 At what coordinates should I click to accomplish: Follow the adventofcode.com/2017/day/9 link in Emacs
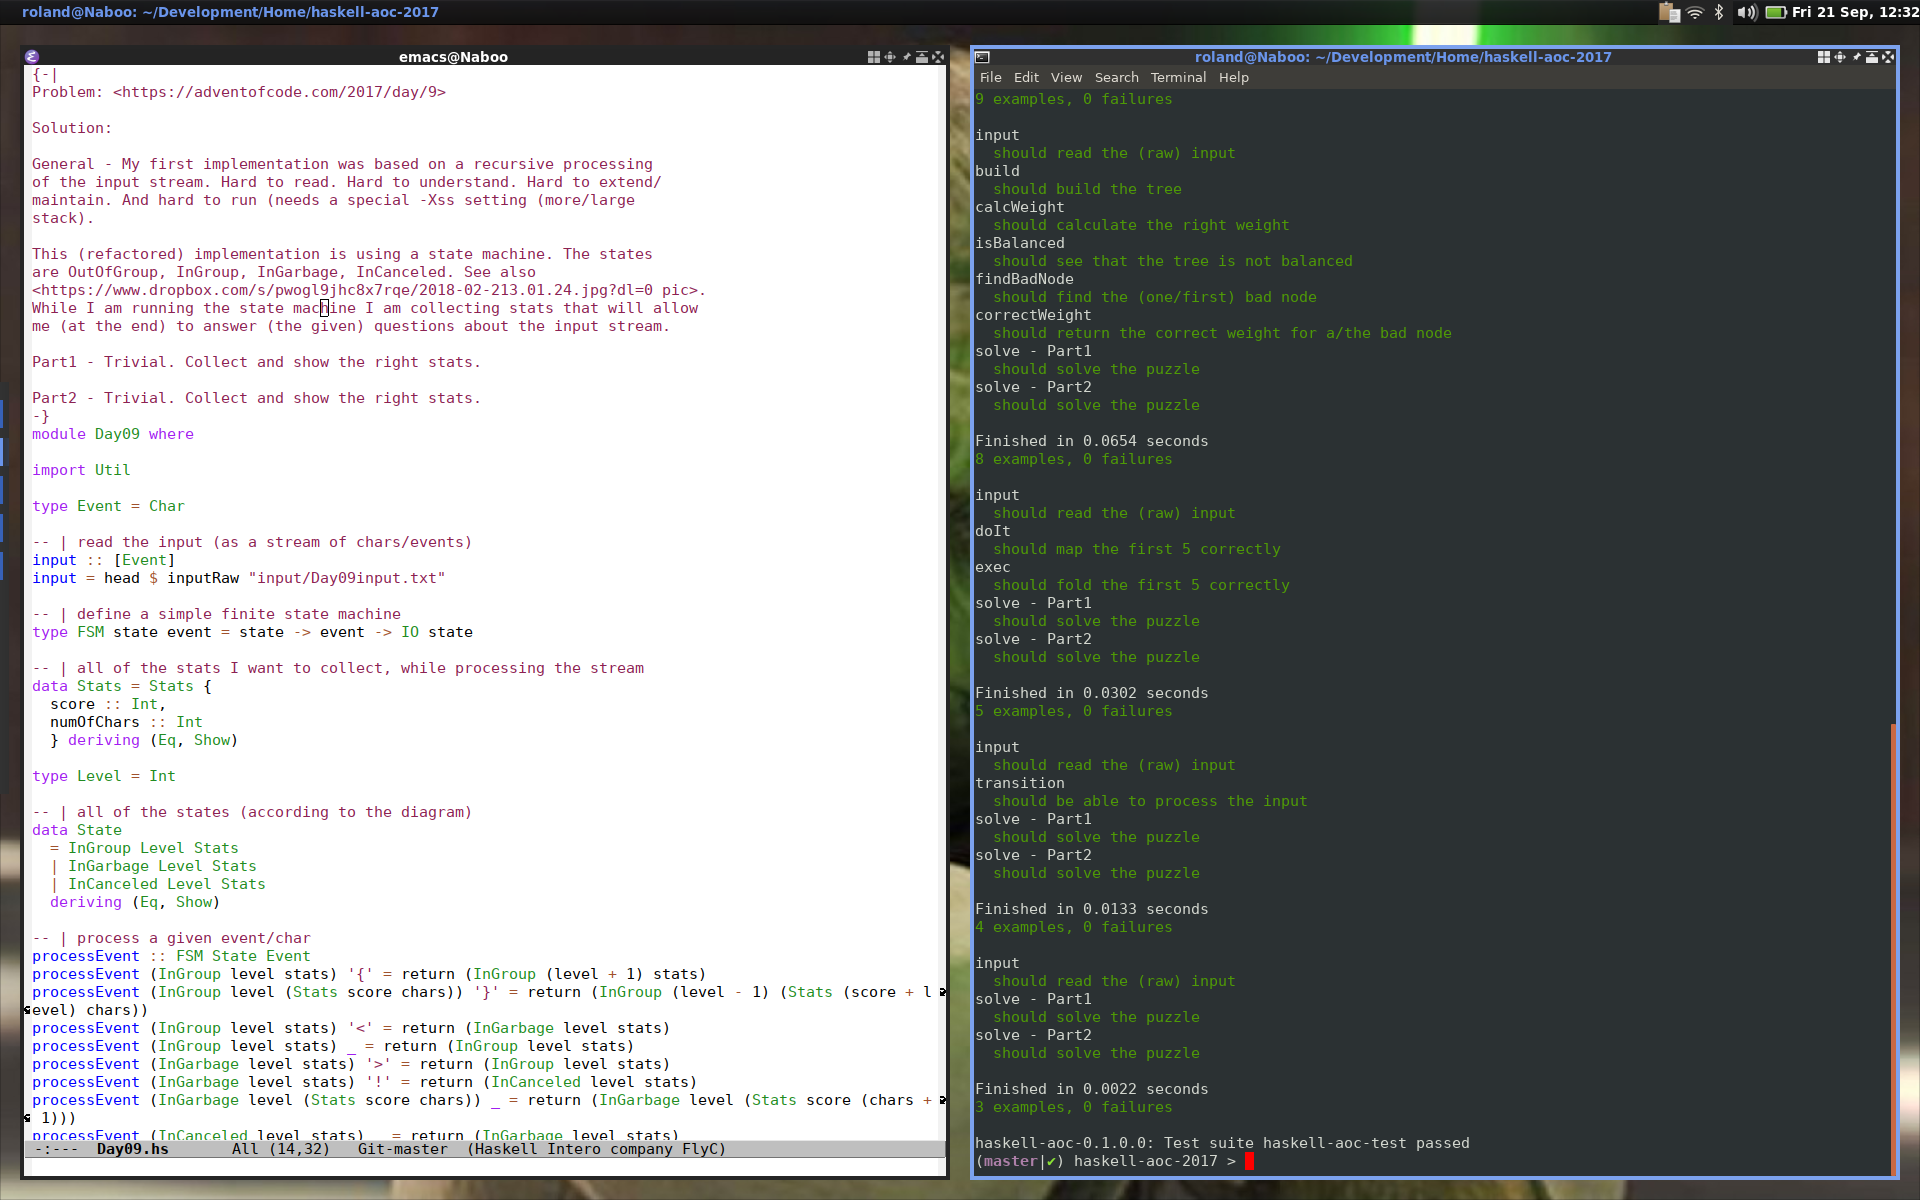point(279,92)
